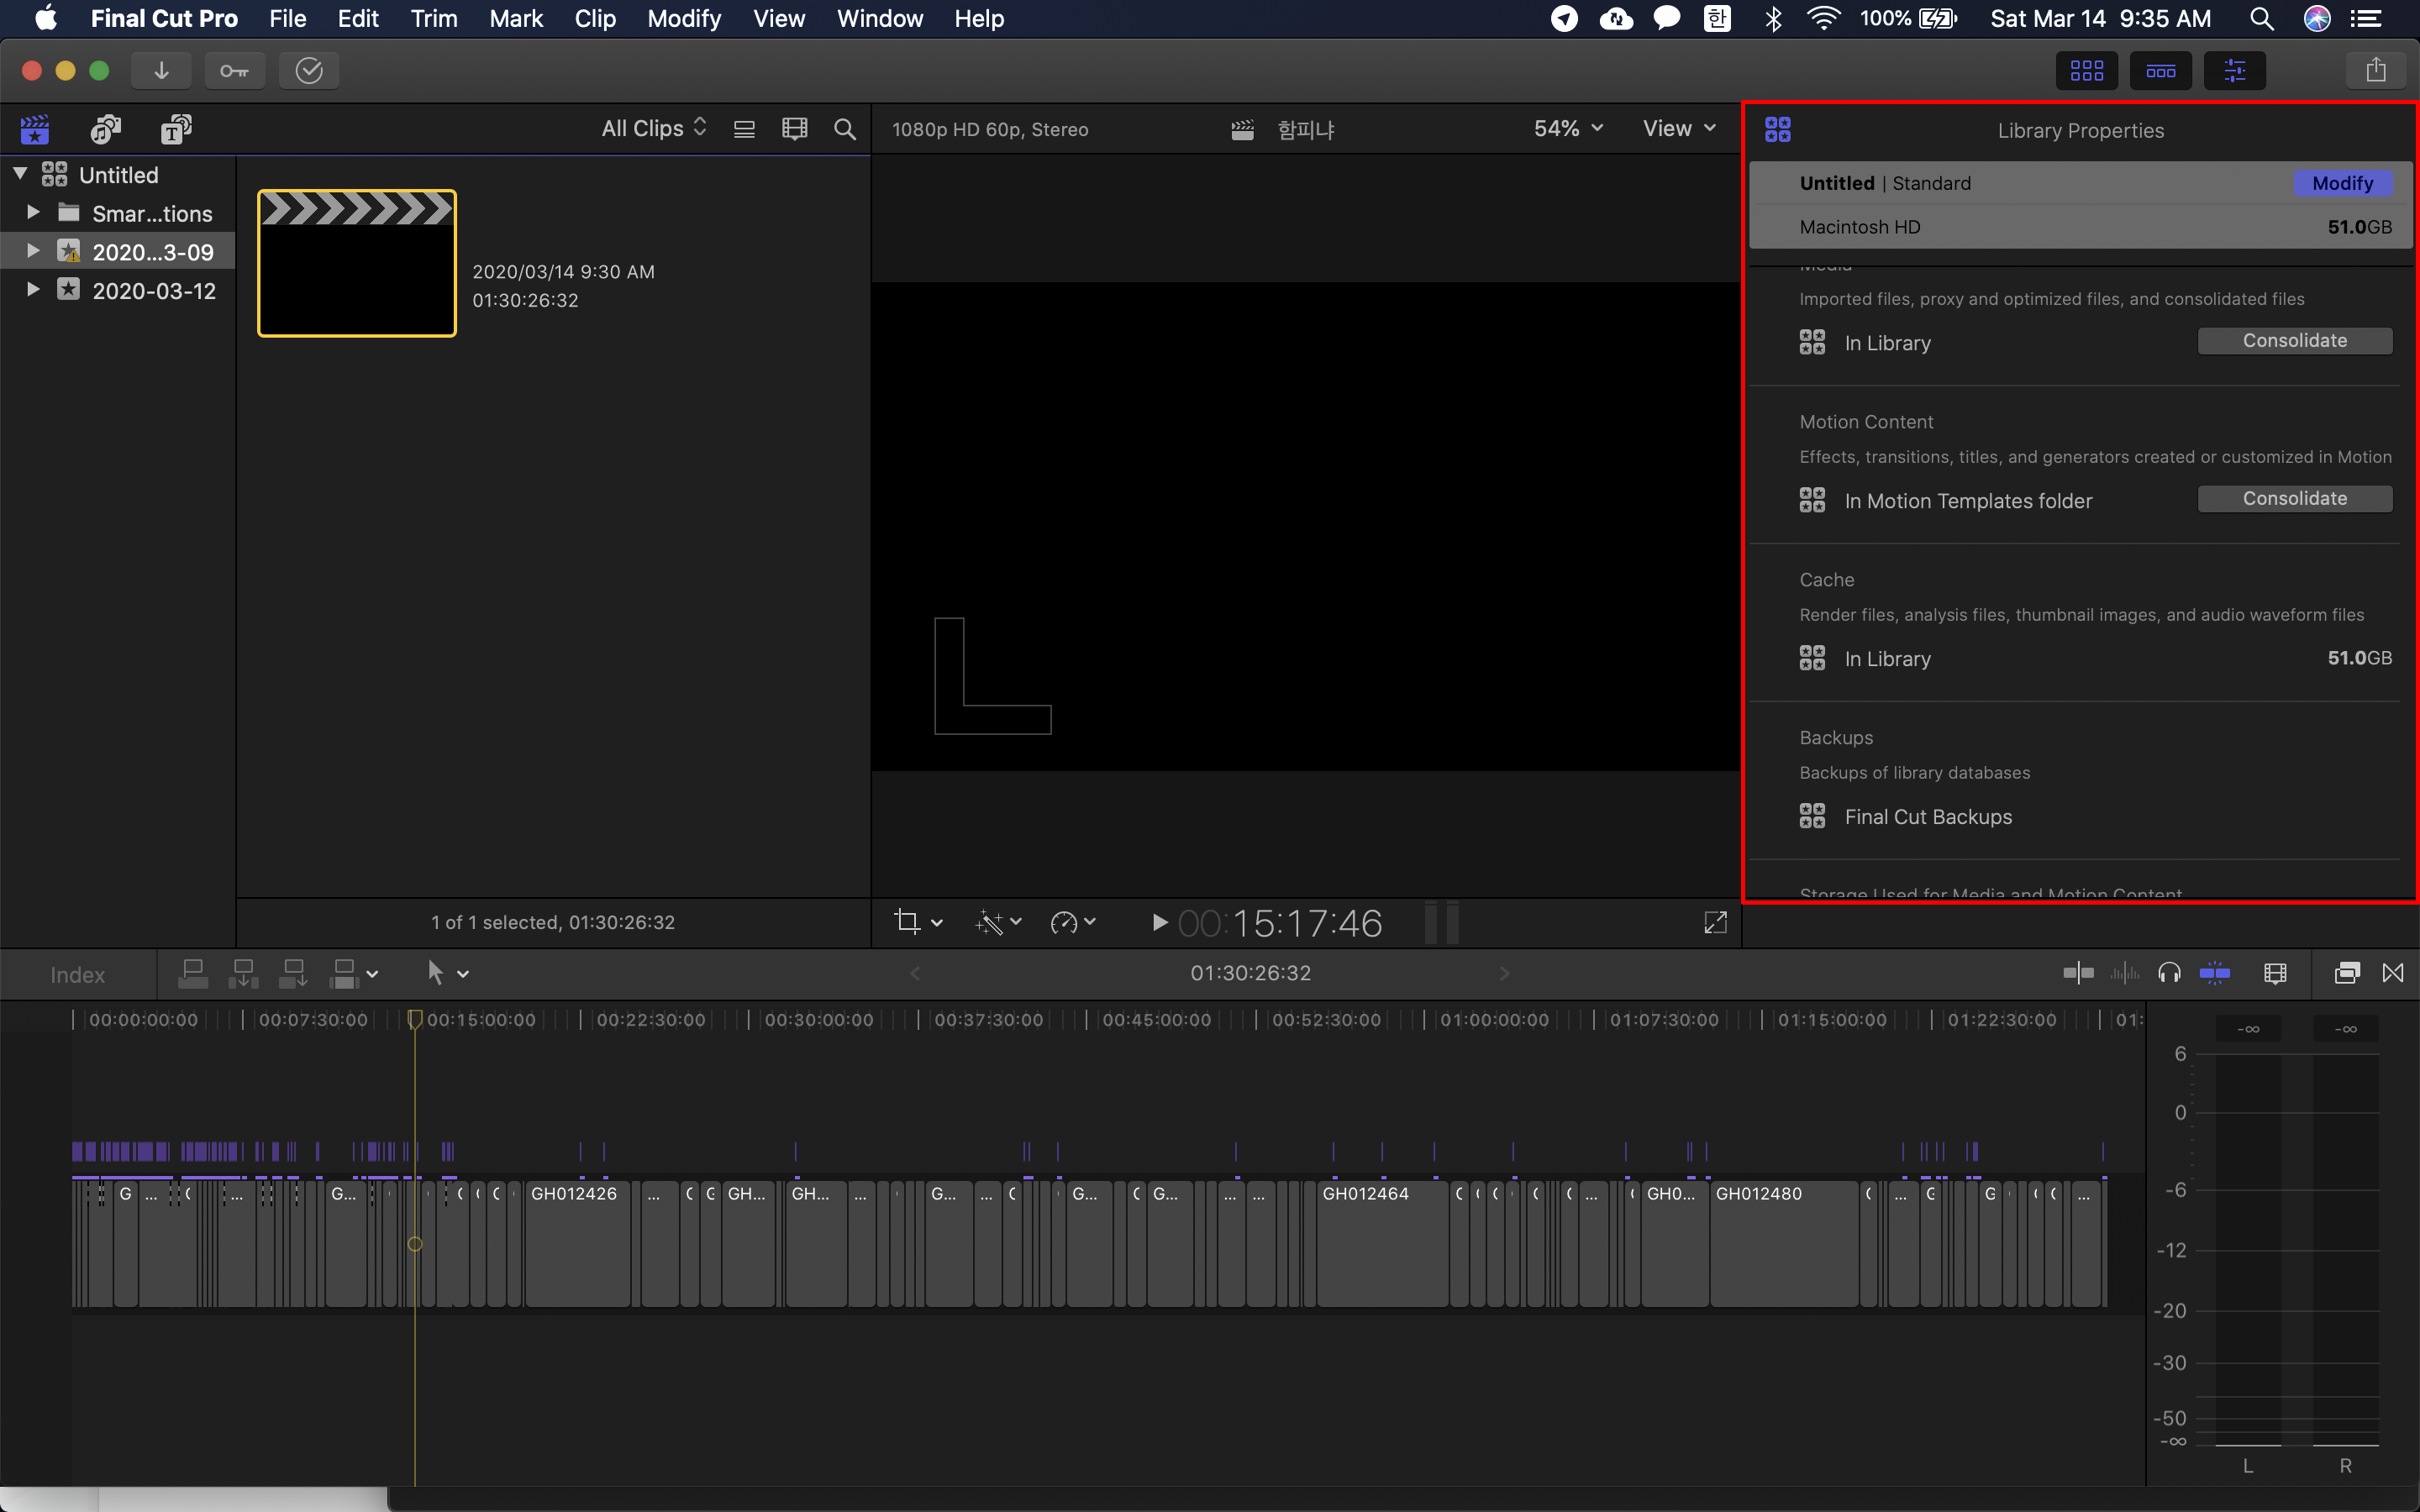Open the Keyword Editor key icon
The image size is (2420, 1512).
tap(235, 71)
